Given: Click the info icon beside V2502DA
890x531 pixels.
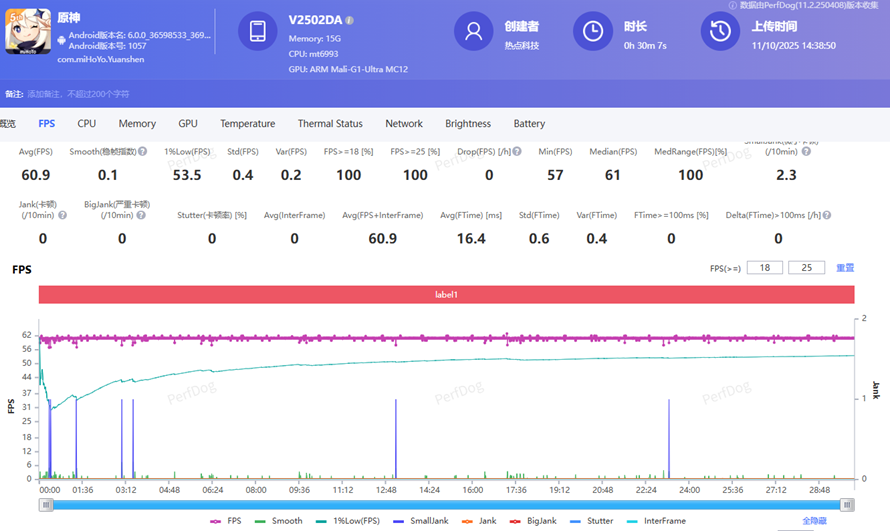Looking at the screenshot, I should (x=350, y=20).
